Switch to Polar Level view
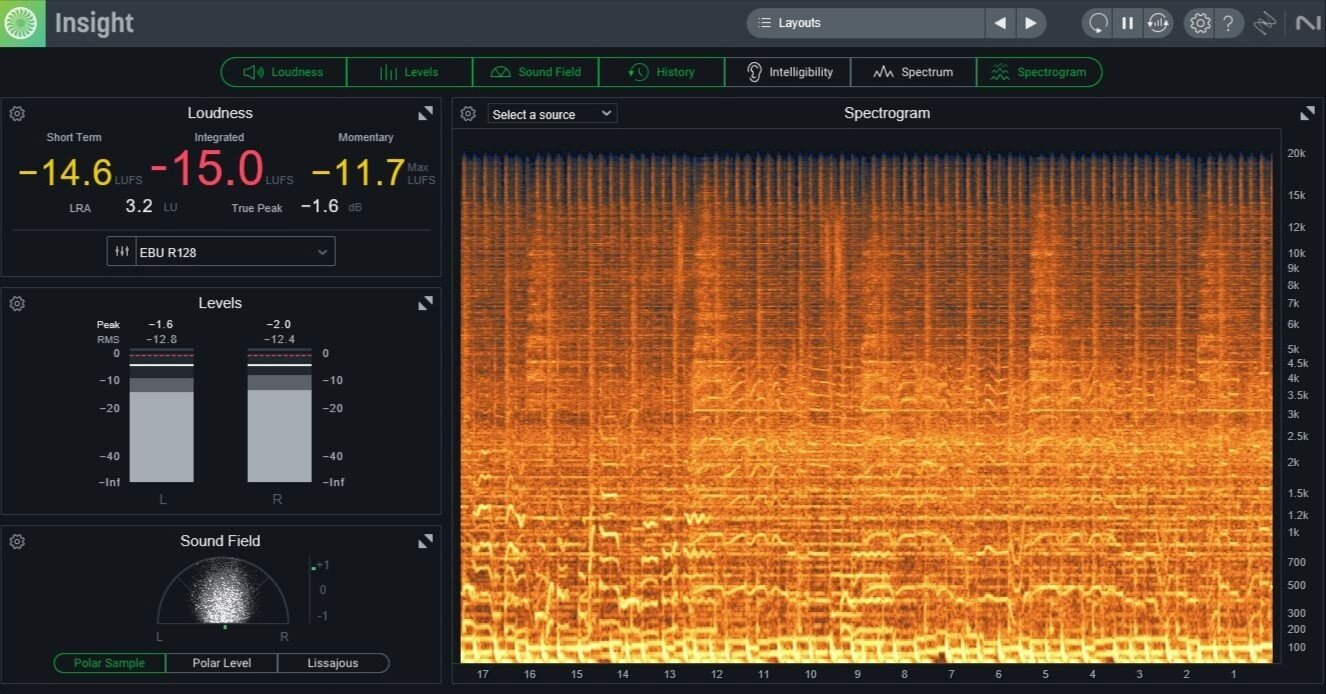The height and width of the screenshot is (694, 1326). click(x=221, y=663)
